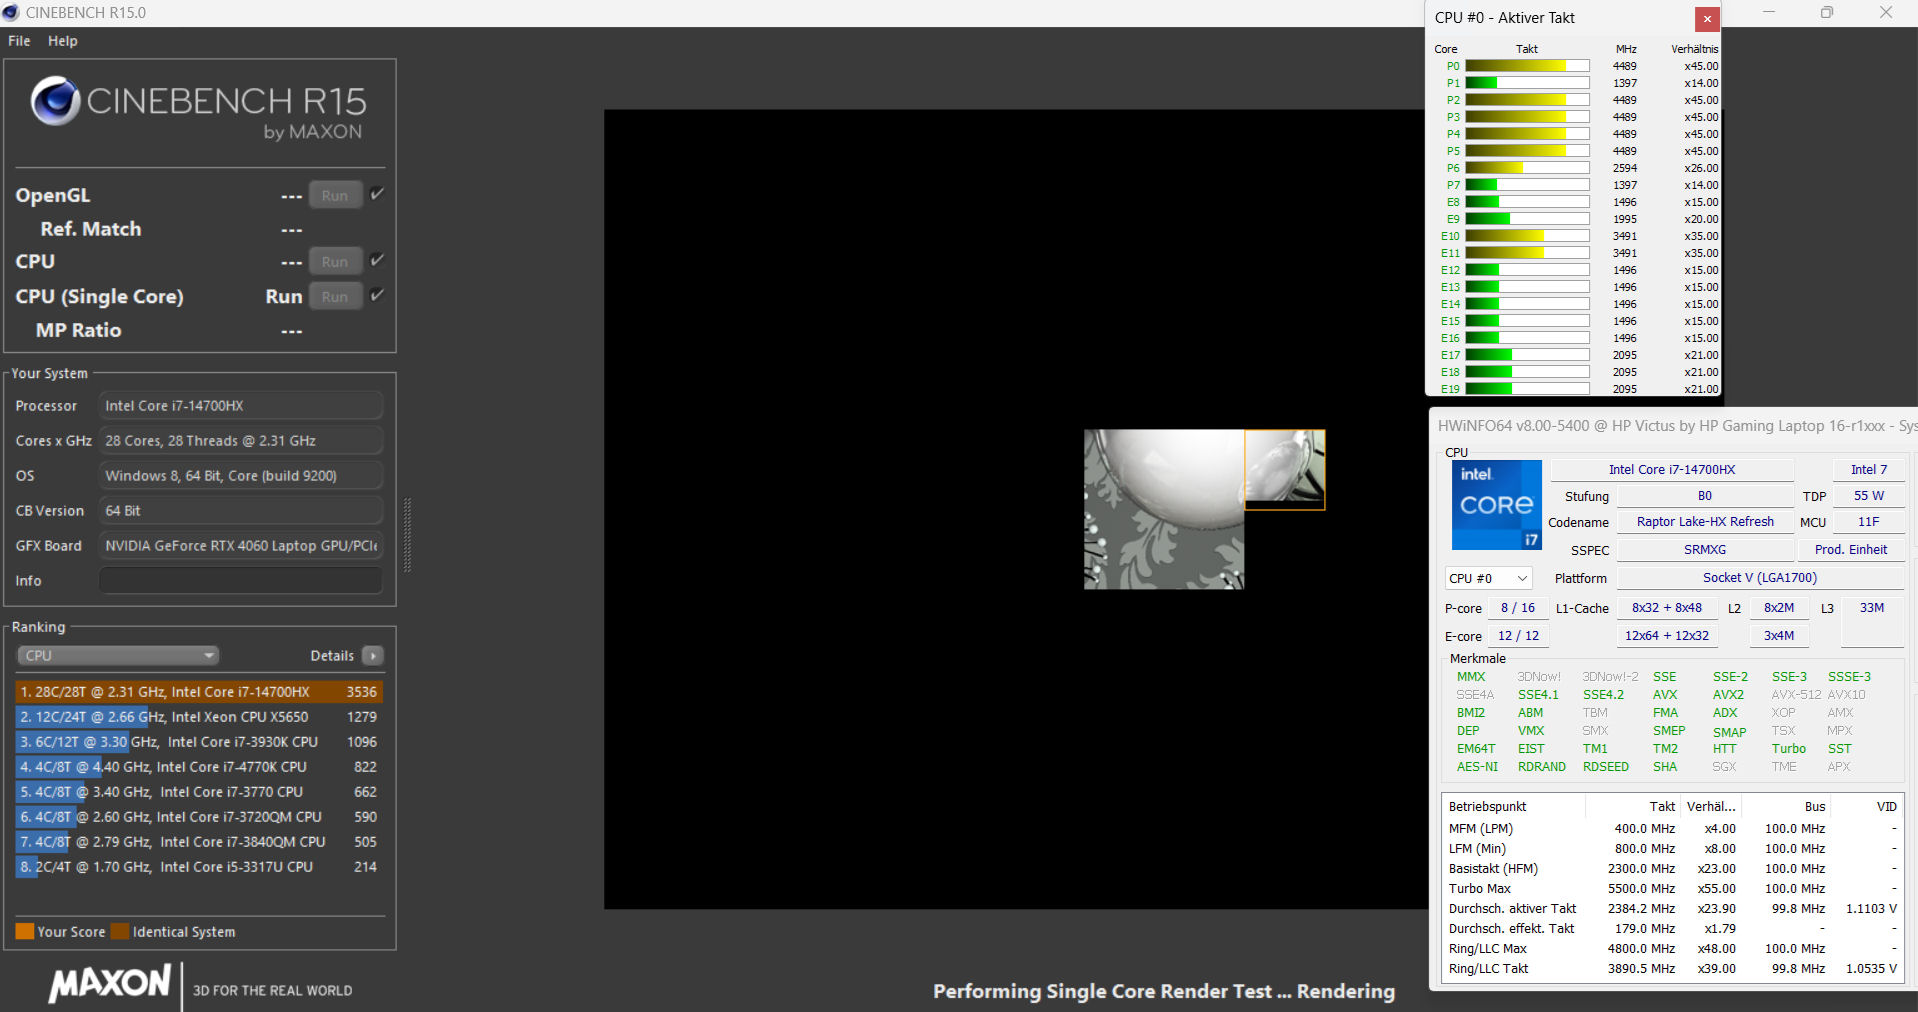Click the rendered sphere image tile
The width and height of the screenshot is (1918, 1012).
click(1164, 509)
